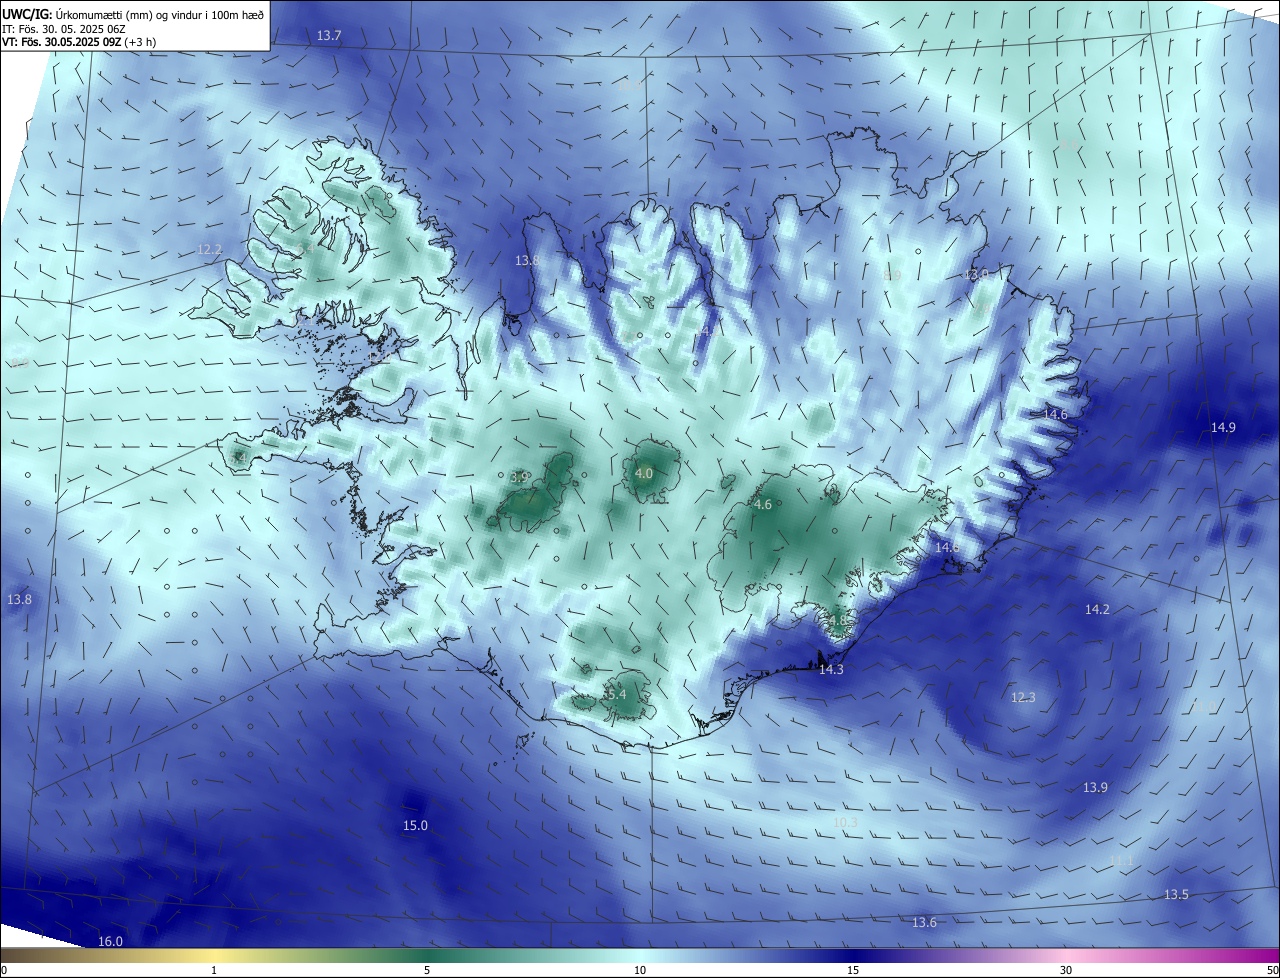
Task: Click the 12.2 value label on the map
Action: (x=209, y=249)
